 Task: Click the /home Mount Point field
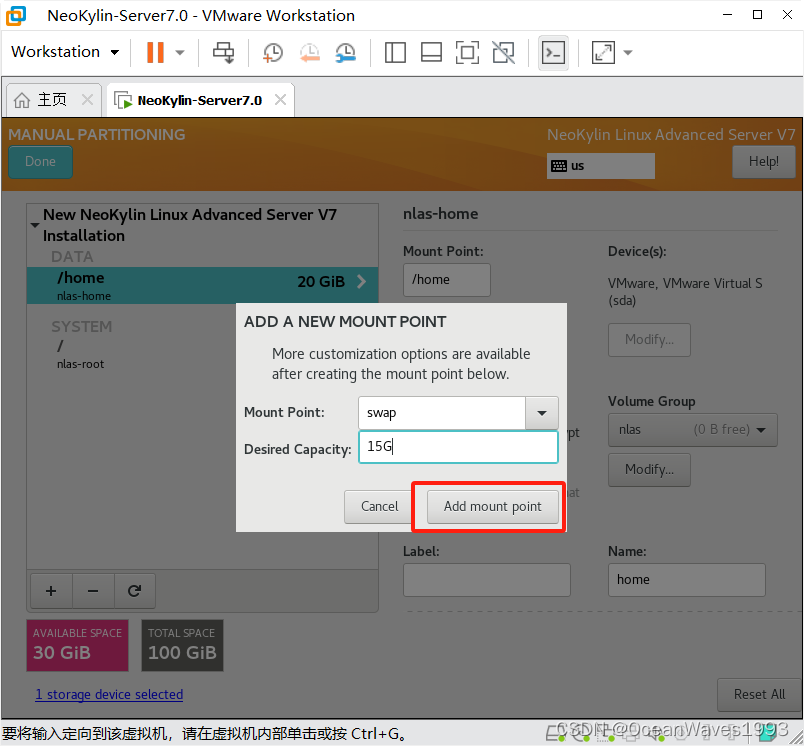coord(447,279)
